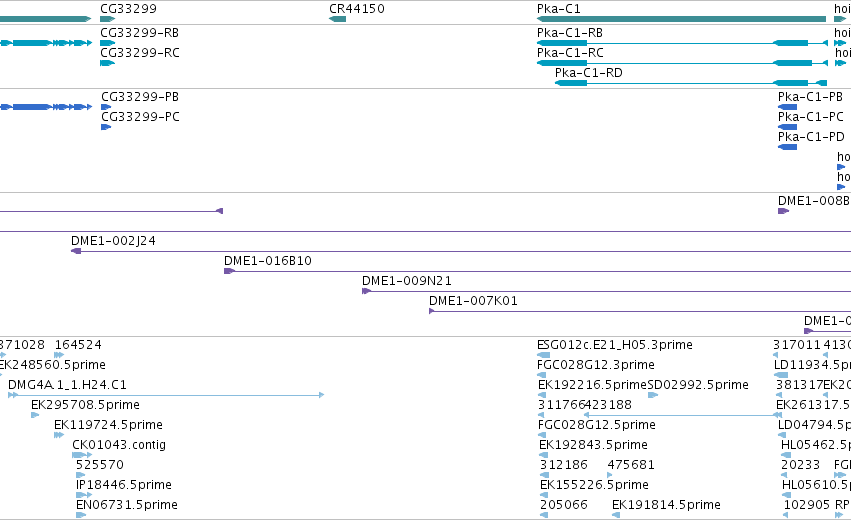
Task: Click the DMG4A.1_1.H24.C1 label
Action: (67, 385)
